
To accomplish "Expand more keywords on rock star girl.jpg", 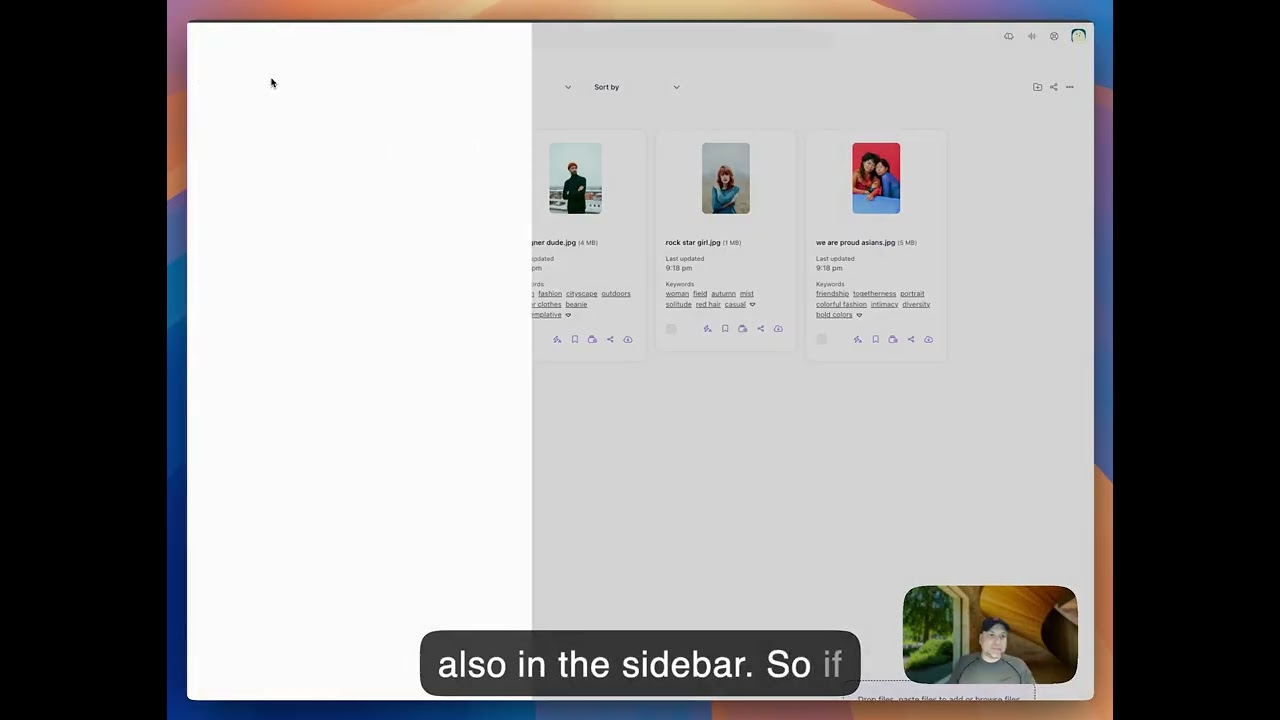I will pyautogui.click(x=752, y=305).
